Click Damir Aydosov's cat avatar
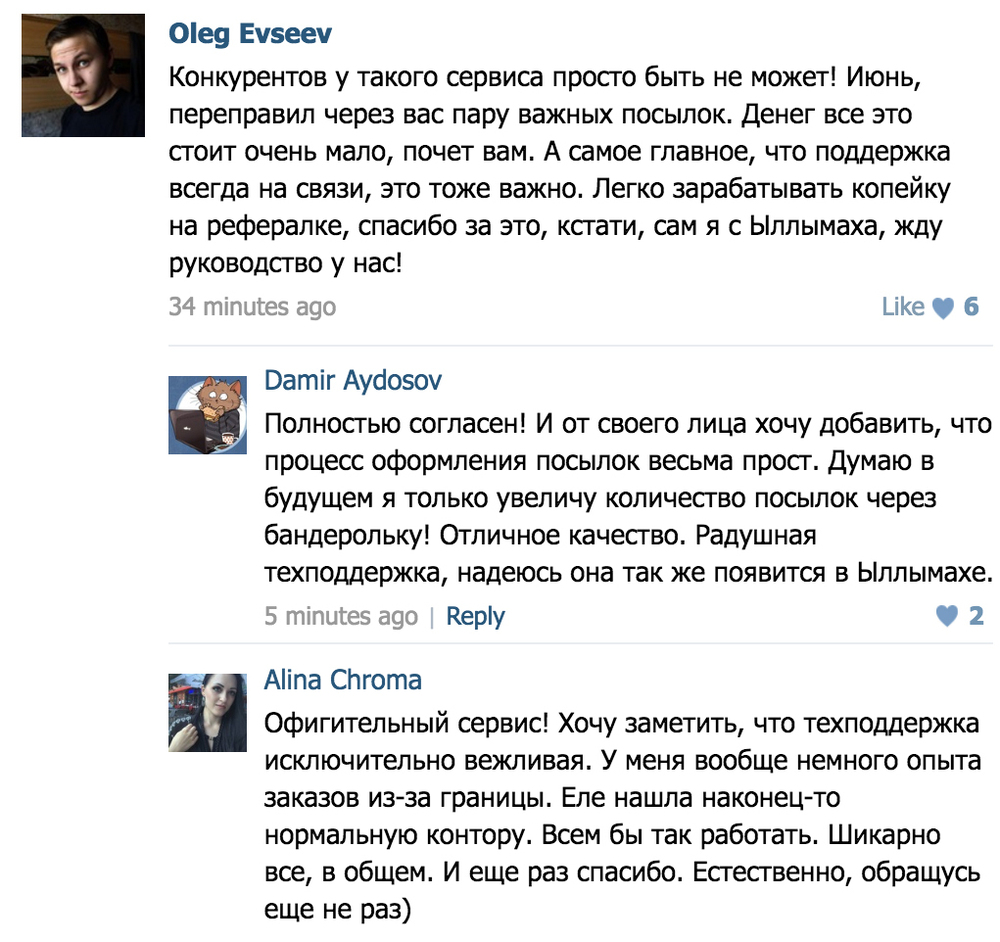1000x942 pixels. (206, 416)
